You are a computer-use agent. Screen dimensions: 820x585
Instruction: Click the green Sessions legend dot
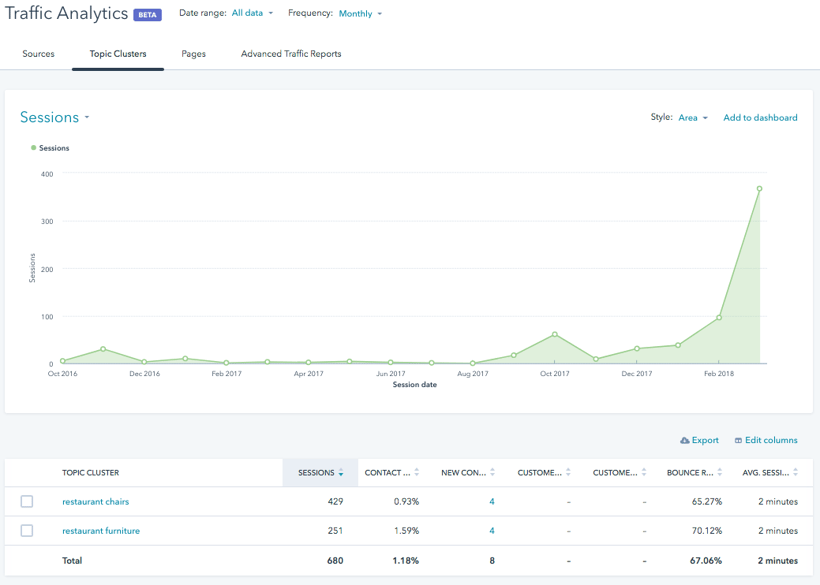(x=33, y=148)
